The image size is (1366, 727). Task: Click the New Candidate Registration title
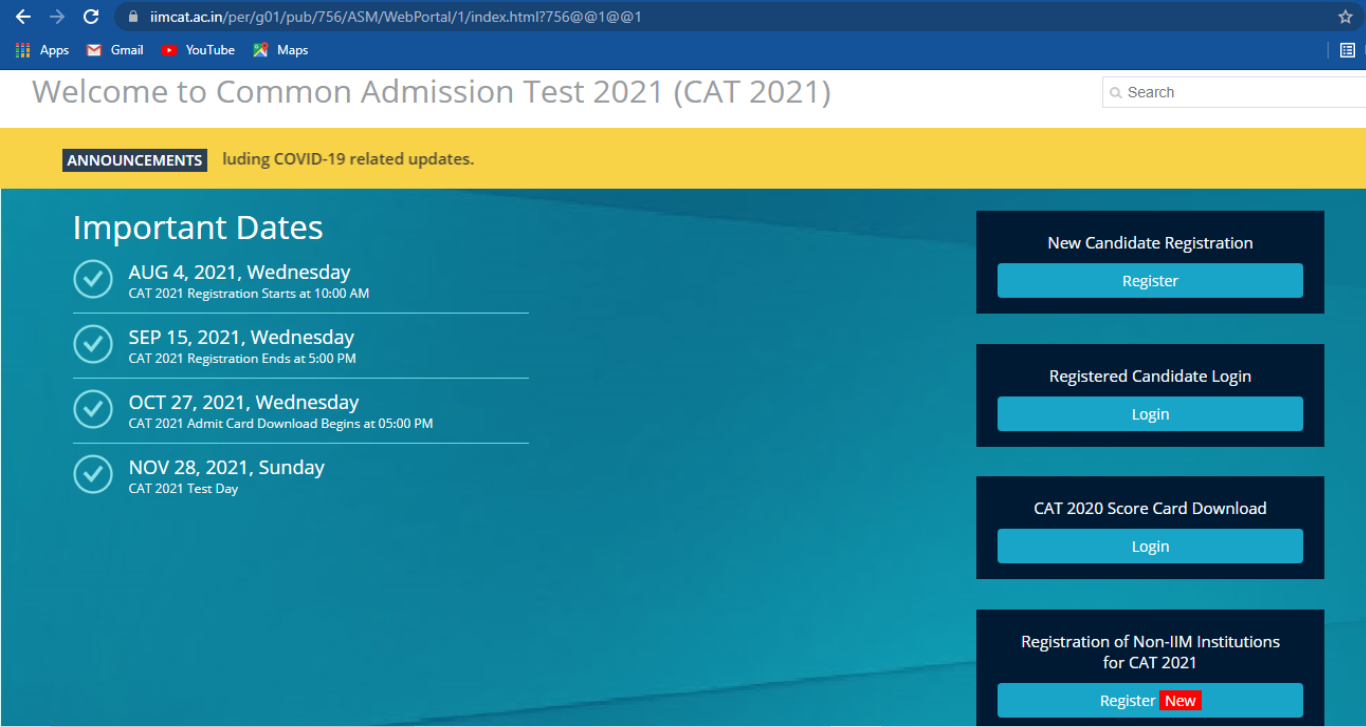pyautogui.click(x=1150, y=243)
